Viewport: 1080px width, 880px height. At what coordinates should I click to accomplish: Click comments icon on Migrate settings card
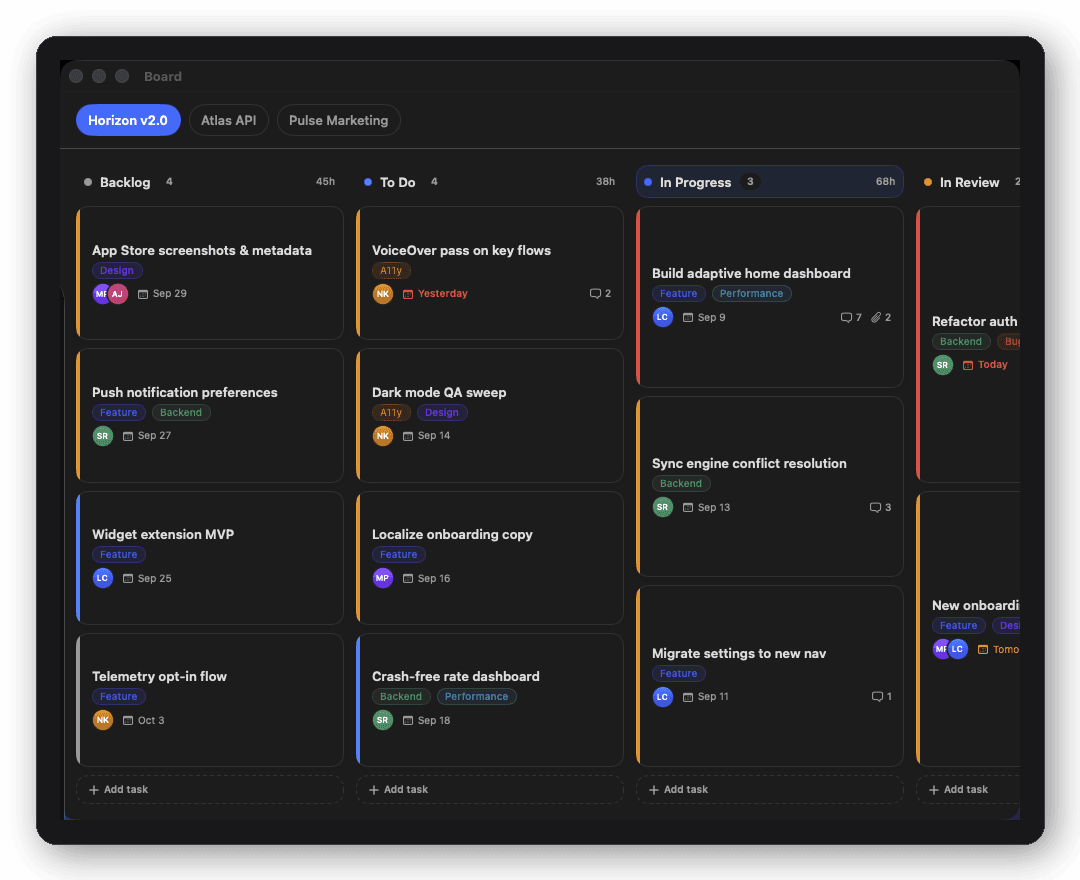tap(877, 697)
